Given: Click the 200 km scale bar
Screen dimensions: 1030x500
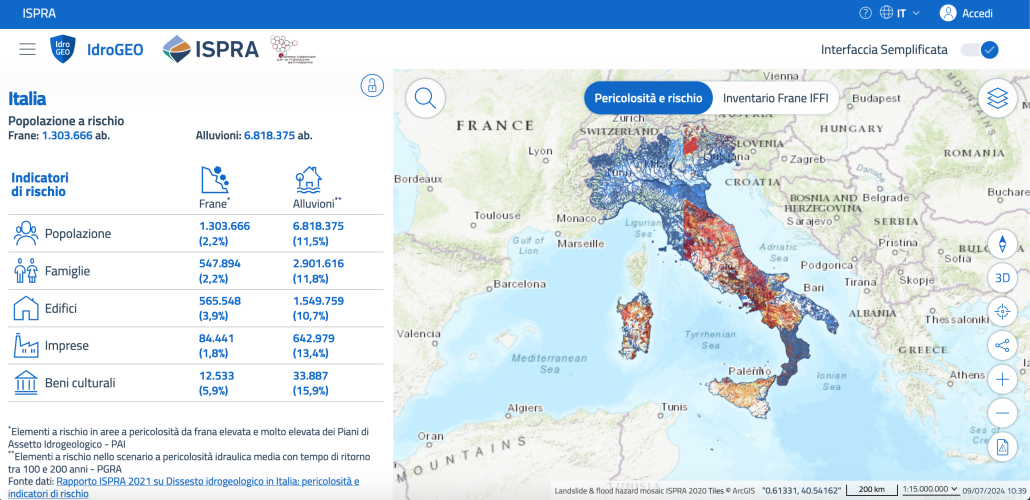Looking at the screenshot, I should pyautogui.click(x=871, y=489).
